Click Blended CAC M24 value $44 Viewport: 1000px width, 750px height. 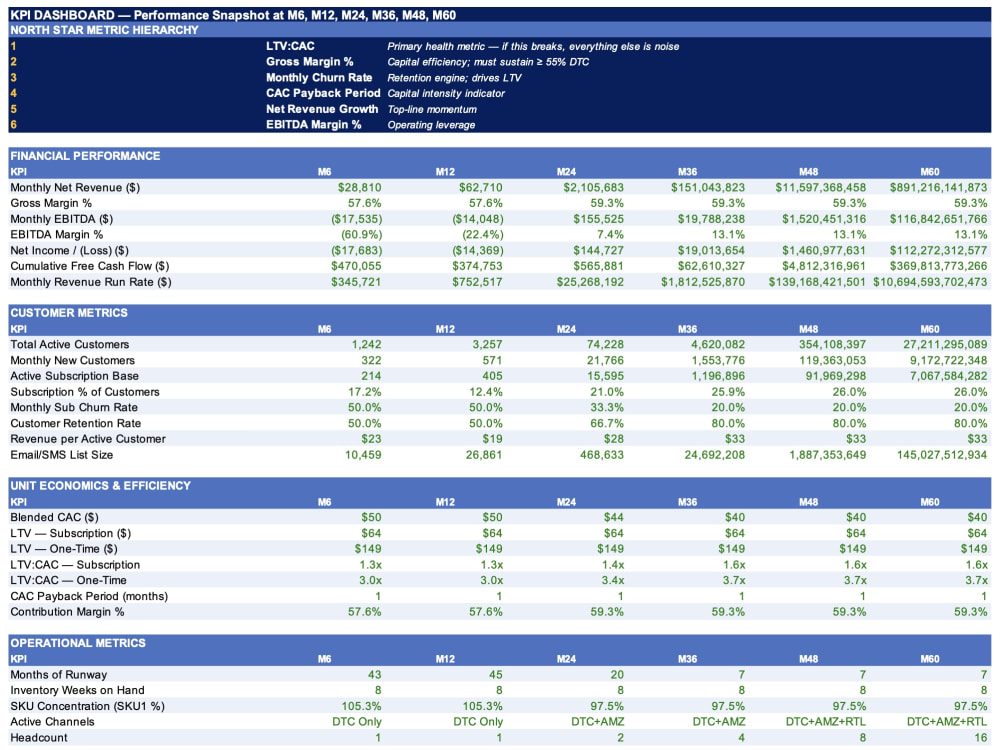click(x=614, y=517)
